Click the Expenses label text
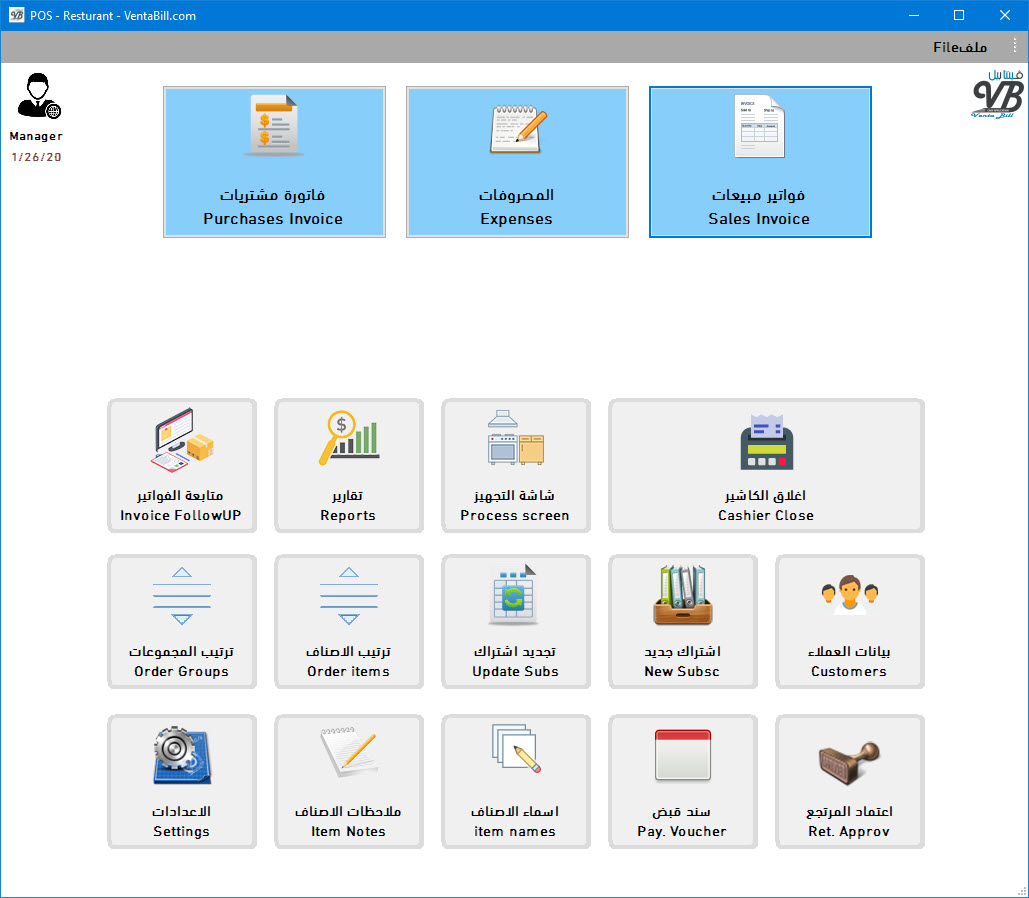 (x=516, y=219)
